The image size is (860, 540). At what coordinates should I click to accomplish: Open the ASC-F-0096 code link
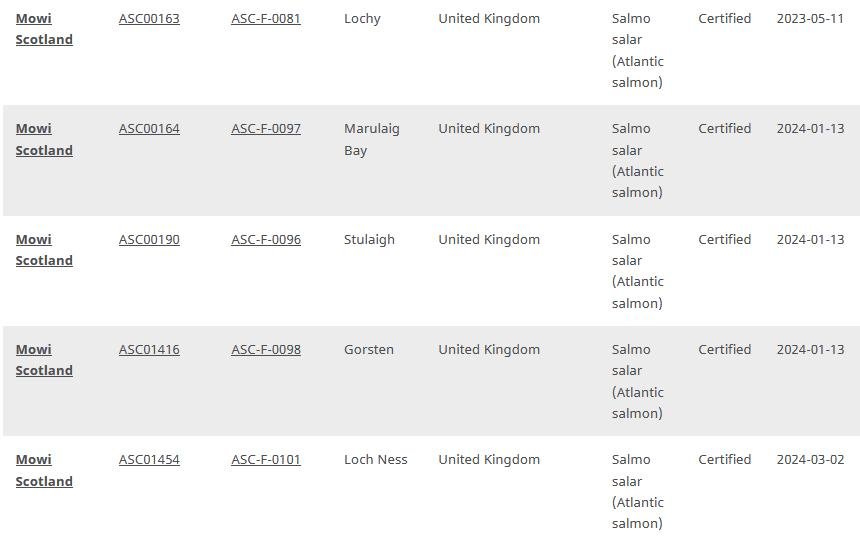click(265, 239)
